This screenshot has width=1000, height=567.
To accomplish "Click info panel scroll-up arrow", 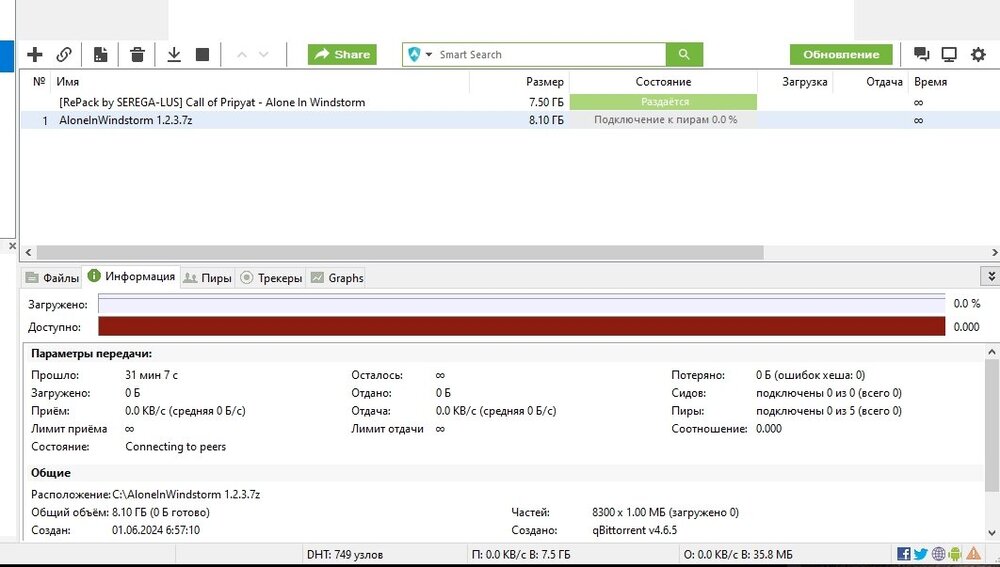I will (992, 351).
